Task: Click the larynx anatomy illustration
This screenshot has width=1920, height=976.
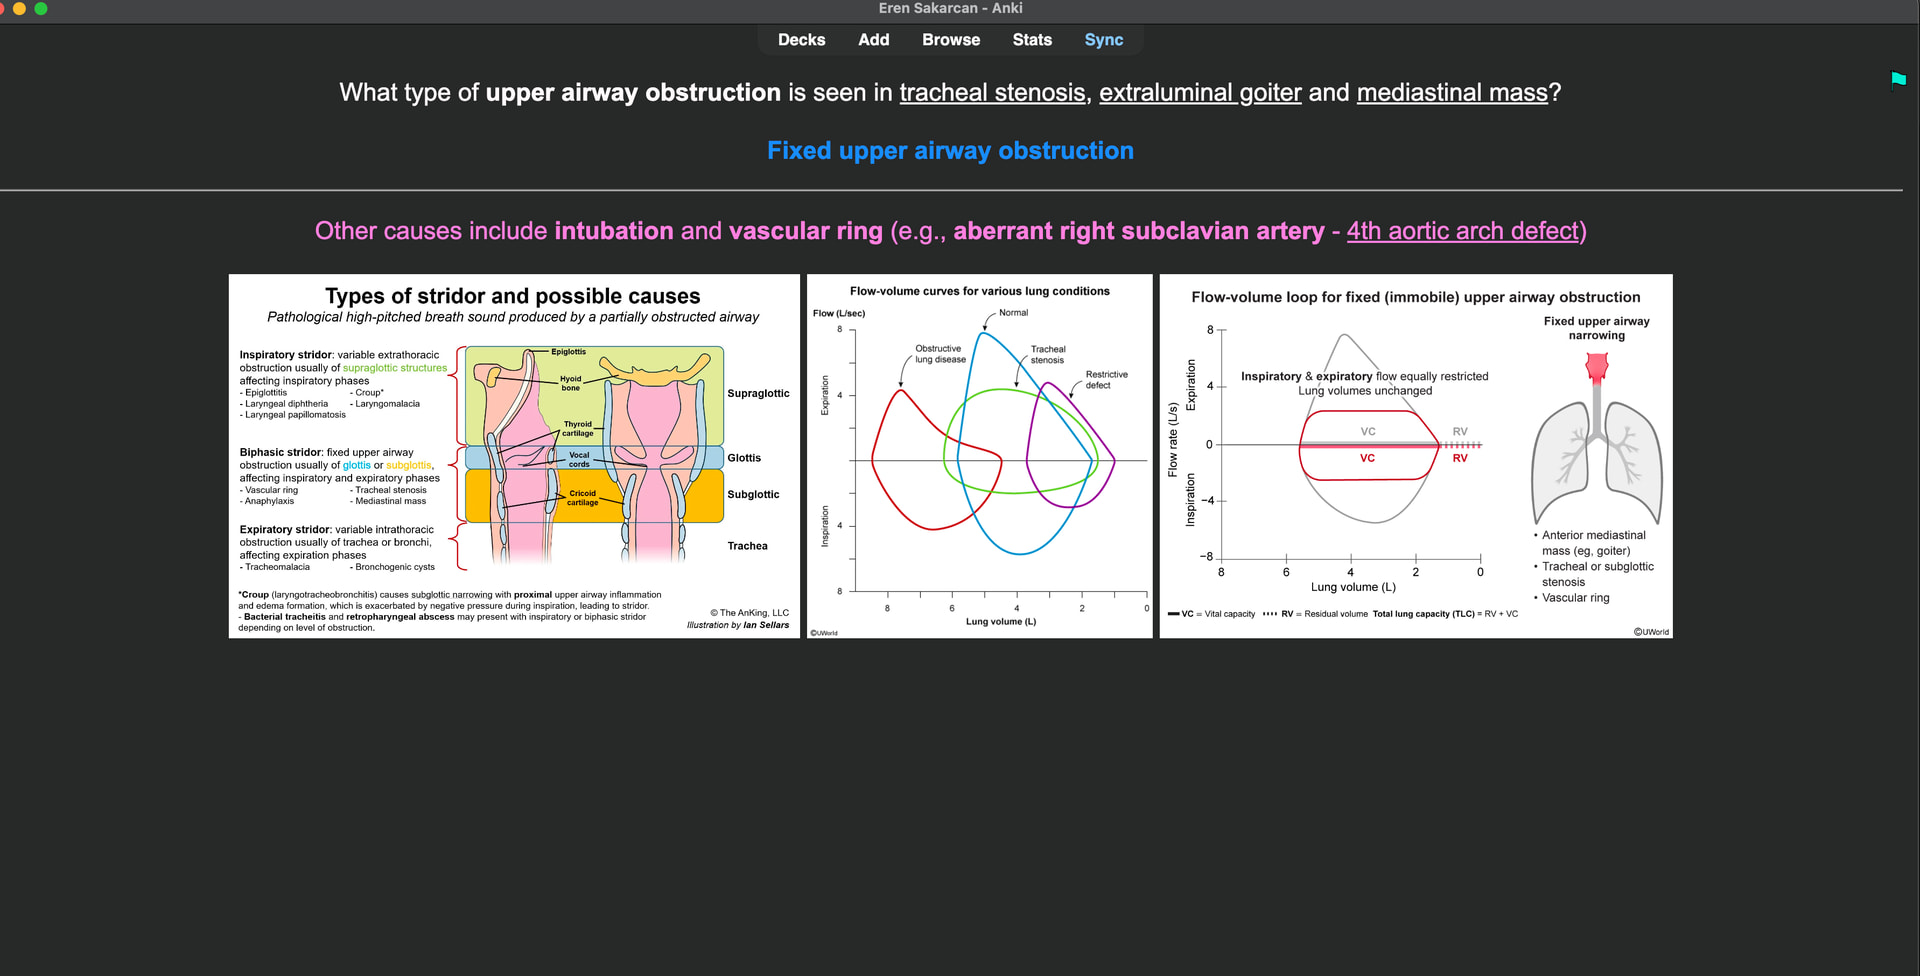Action: click(593, 455)
